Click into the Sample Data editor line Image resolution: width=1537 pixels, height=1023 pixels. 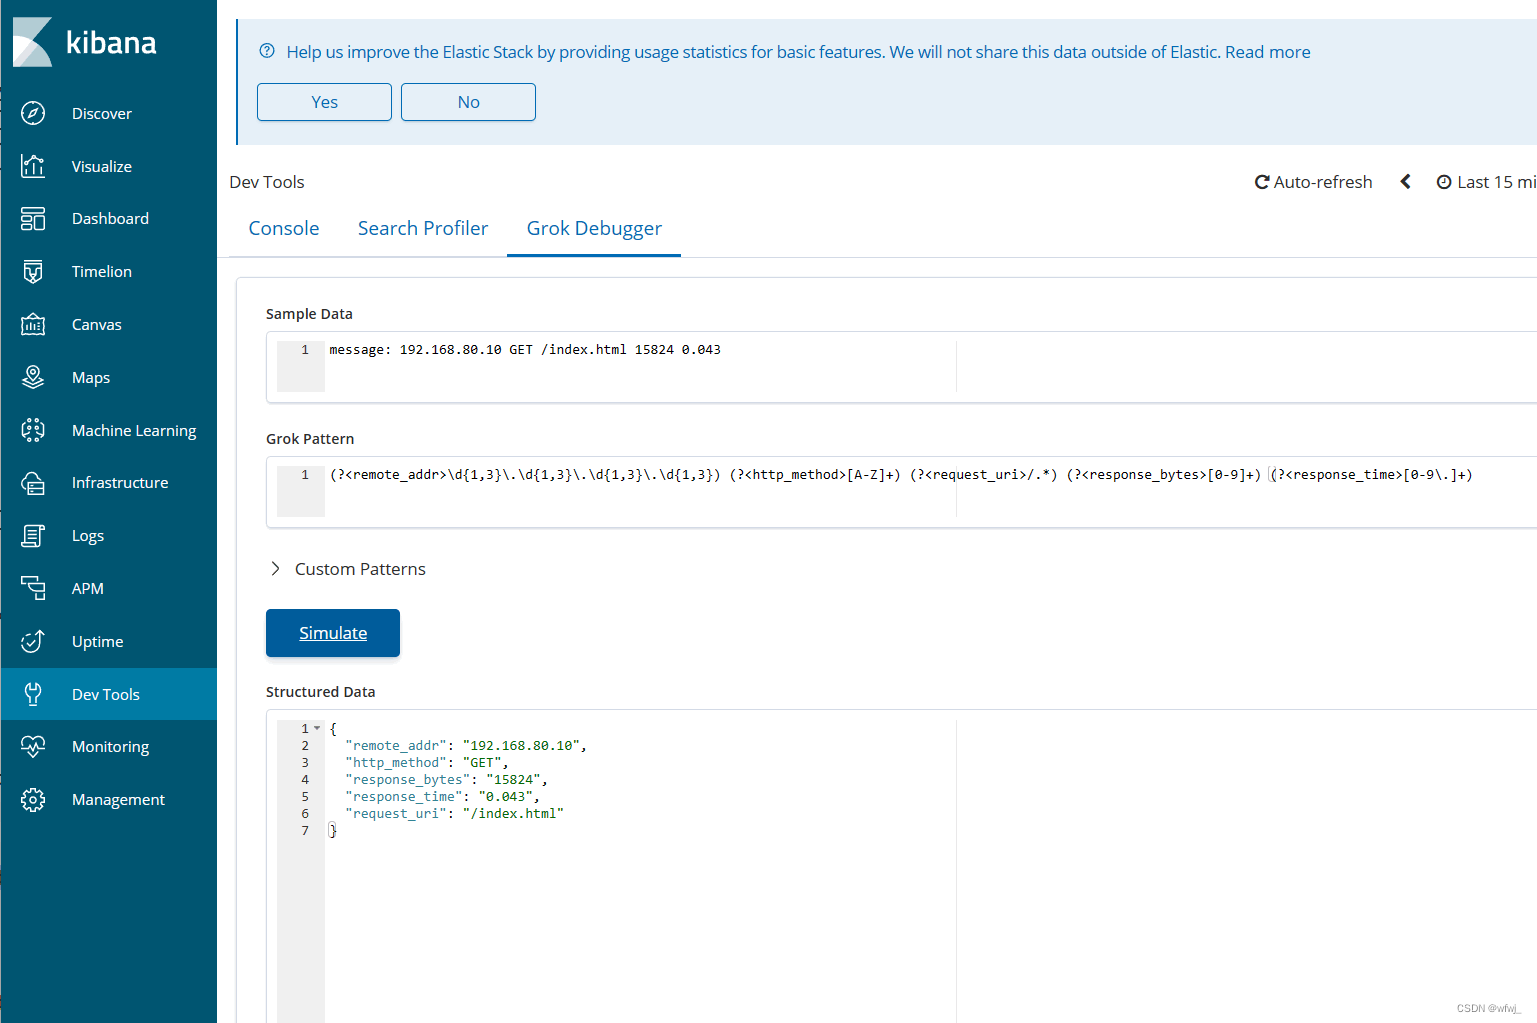pyautogui.click(x=900, y=350)
